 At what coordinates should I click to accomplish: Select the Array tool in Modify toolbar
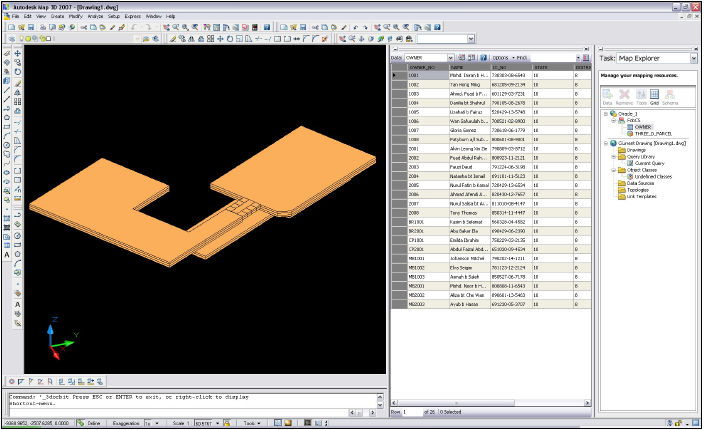pos(211,39)
